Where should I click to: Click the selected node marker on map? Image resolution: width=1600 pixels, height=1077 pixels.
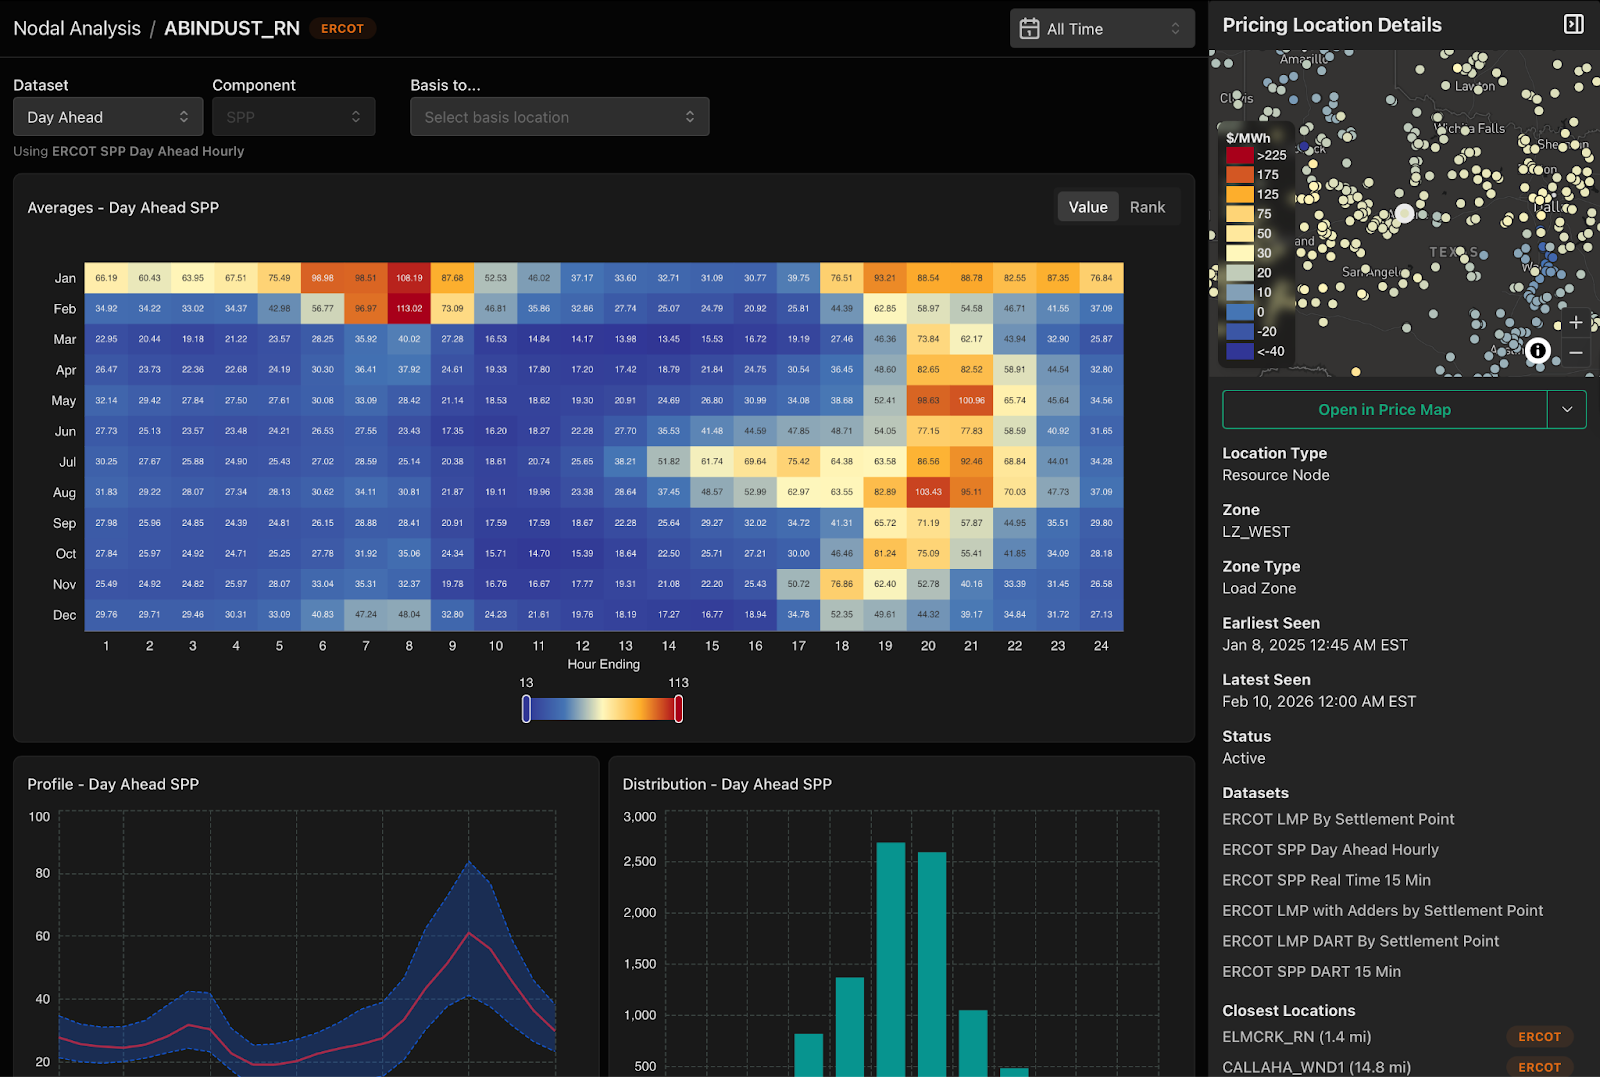coord(1405,213)
